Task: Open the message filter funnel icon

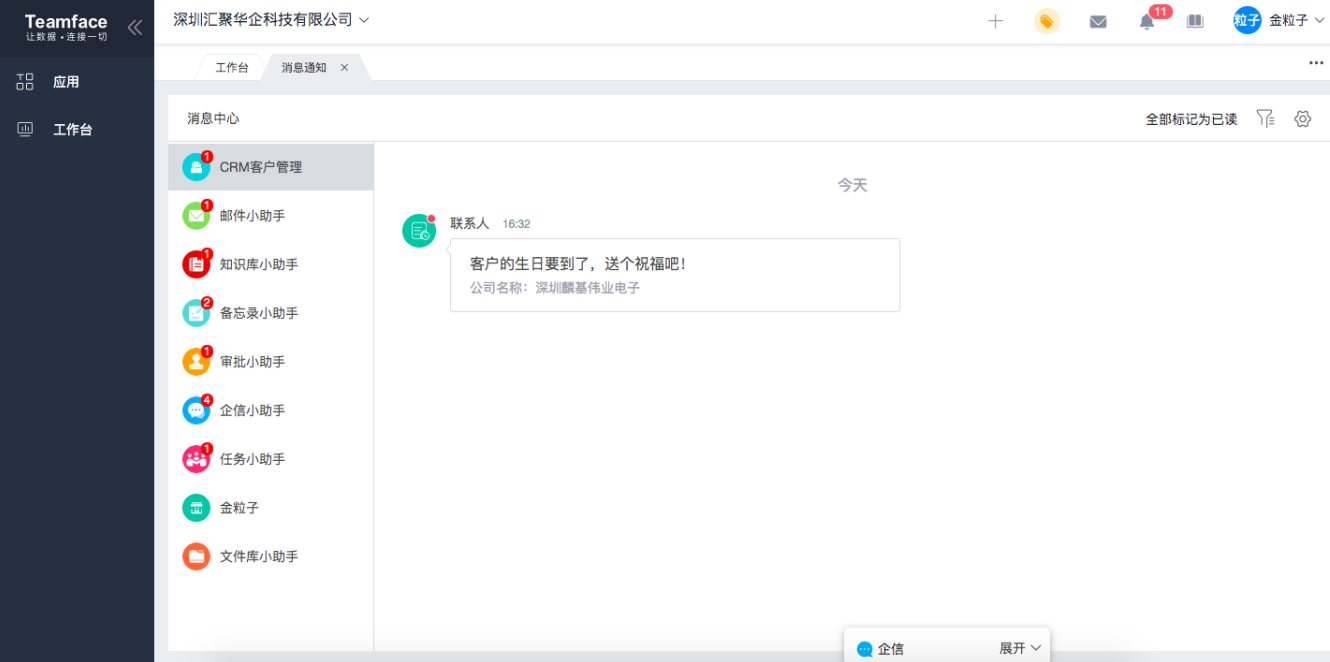Action: pyautogui.click(x=1265, y=119)
